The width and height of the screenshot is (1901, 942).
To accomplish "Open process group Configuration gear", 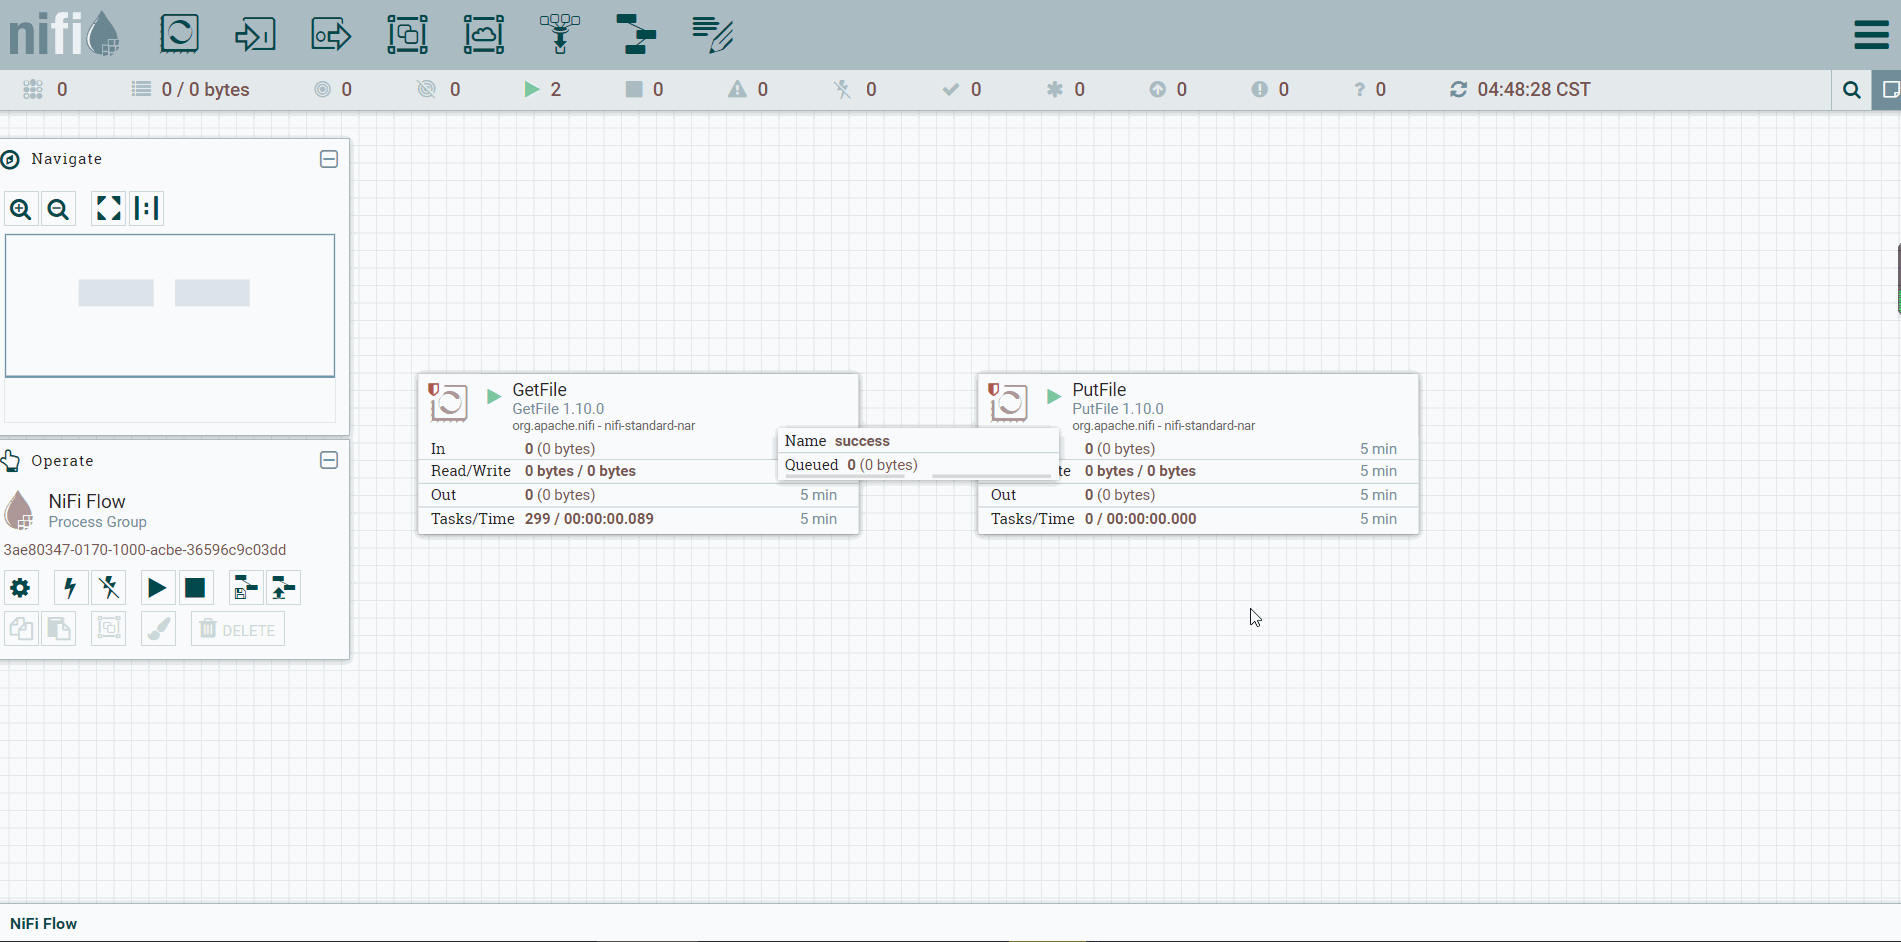I will [21, 588].
